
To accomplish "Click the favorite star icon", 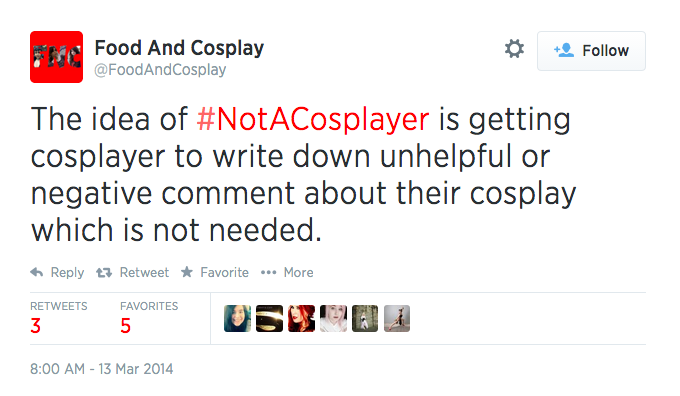I will click(x=187, y=272).
